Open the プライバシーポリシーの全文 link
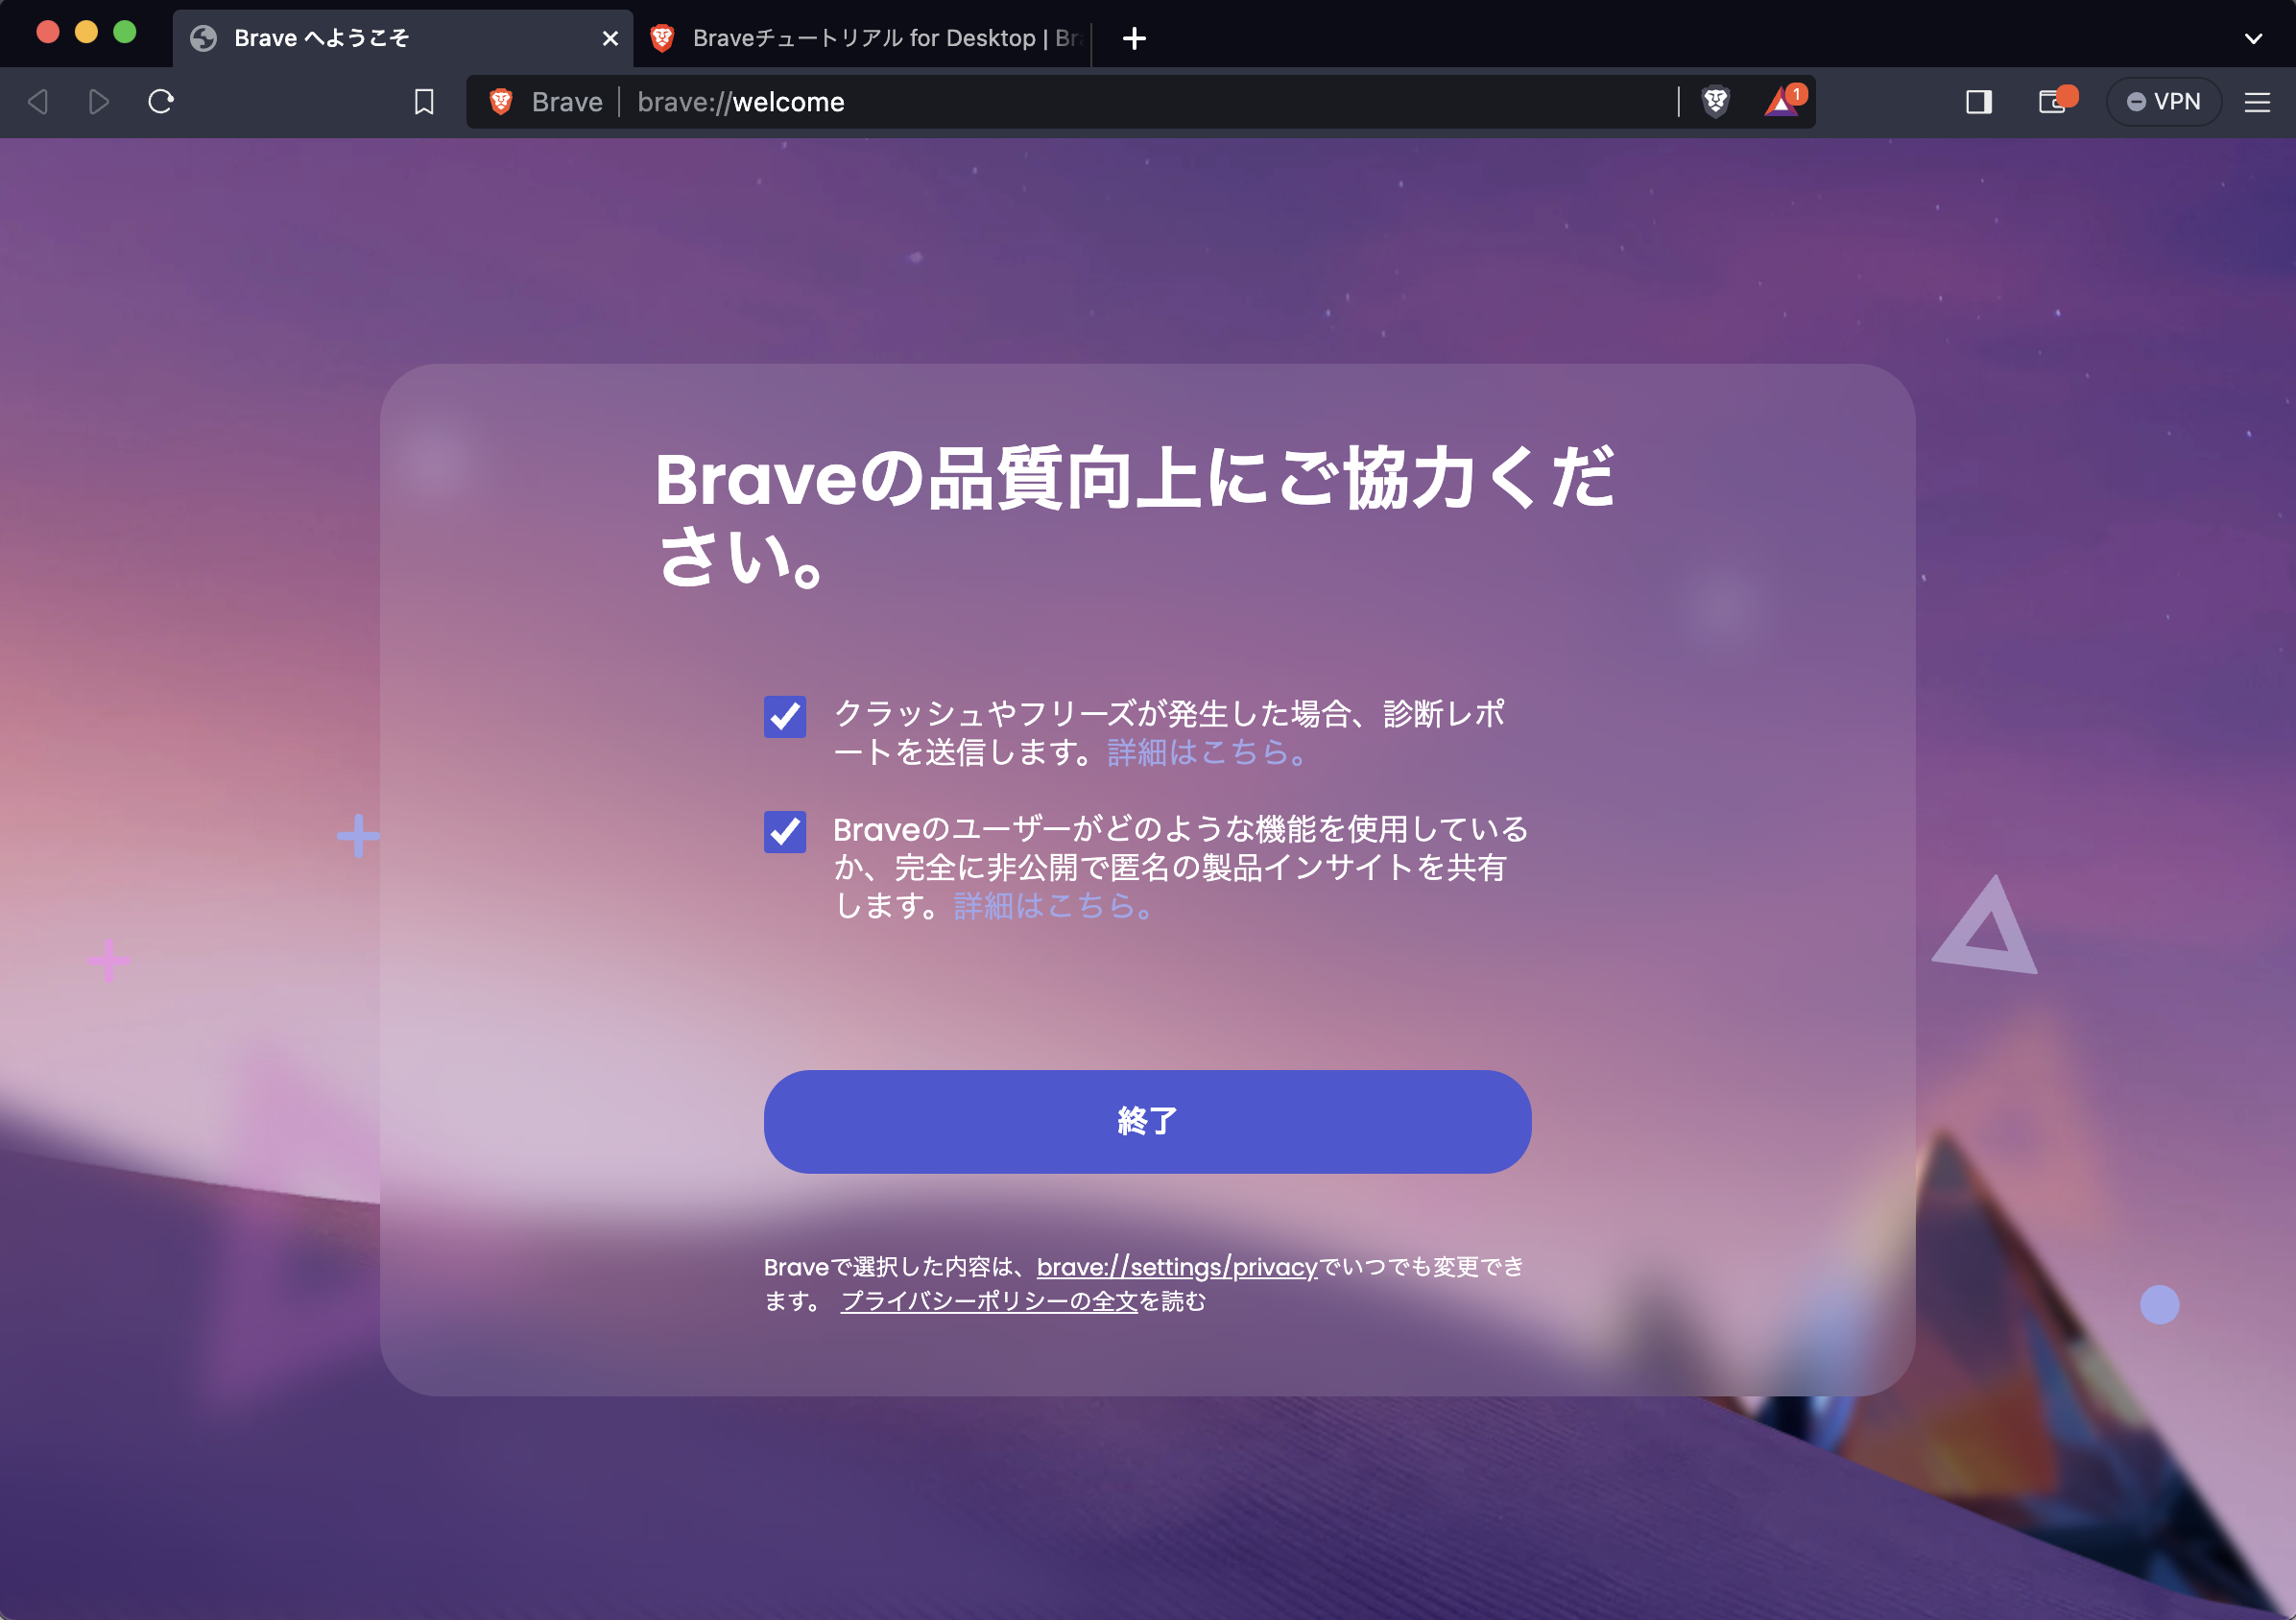Image resolution: width=2296 pixels, height=1620 pixels. 989,1301
